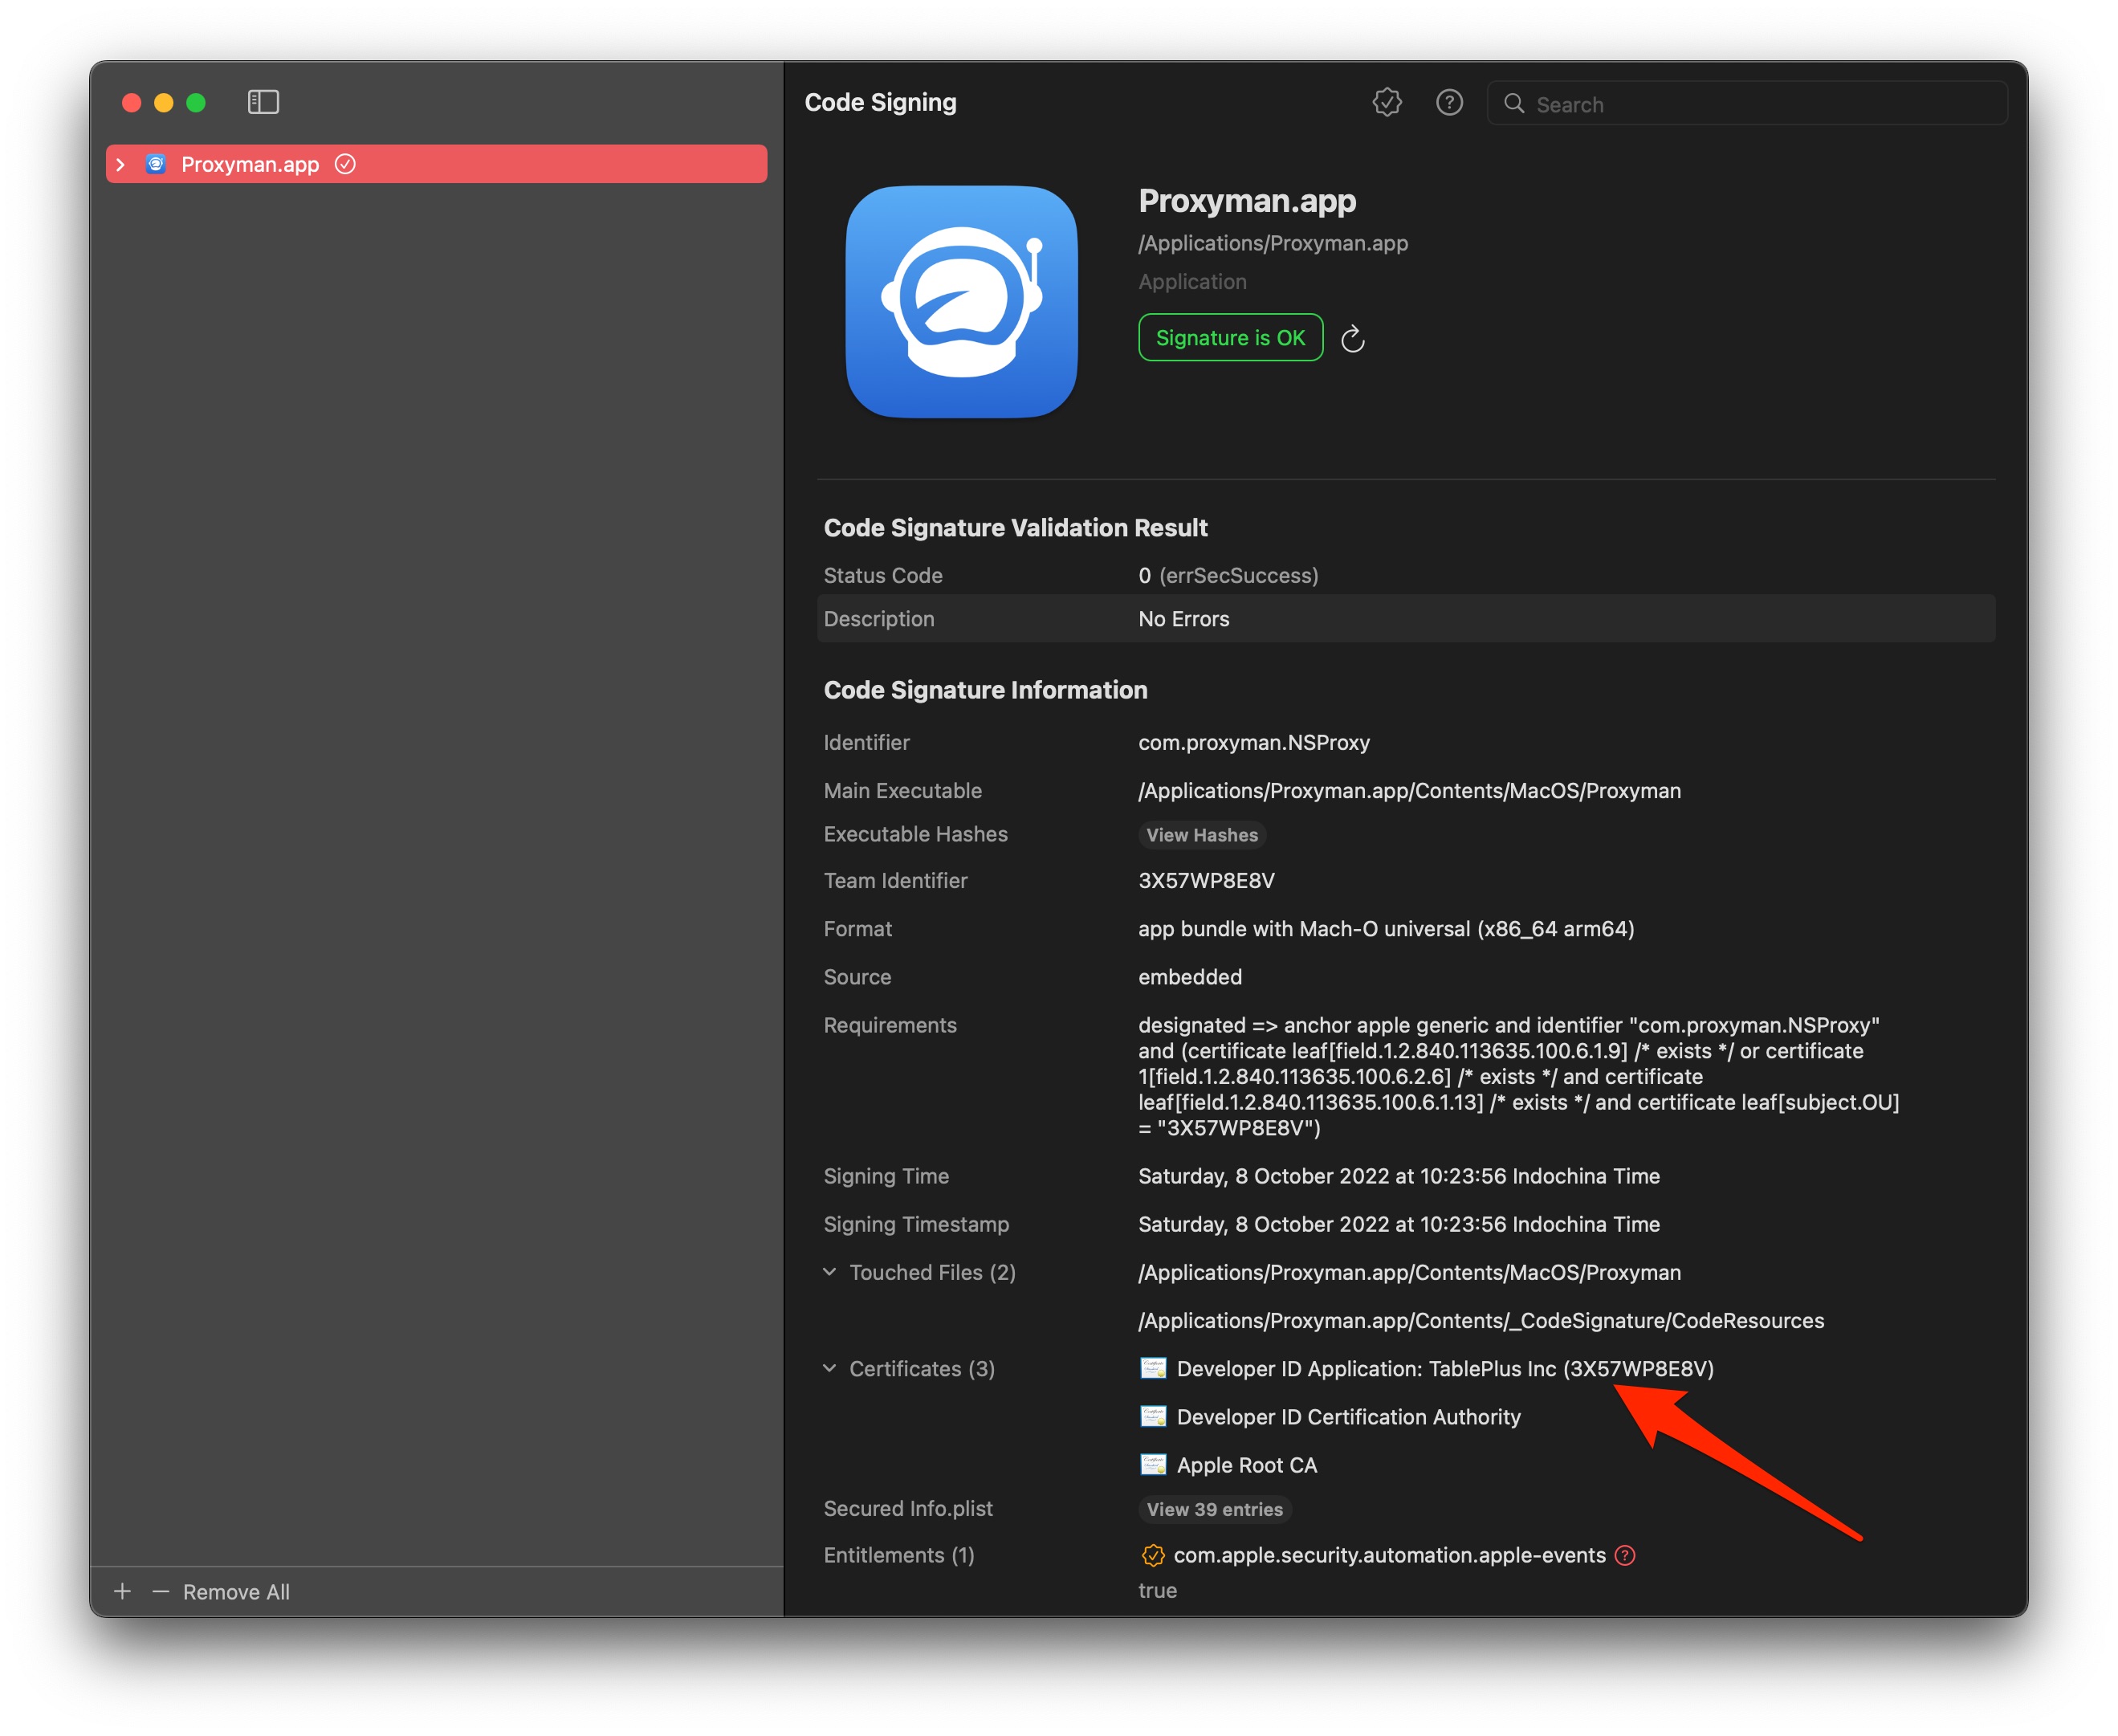Screen dimensions: 2118x1736
Task: Click the plus icon to add an app
Action: point(123,1591)
